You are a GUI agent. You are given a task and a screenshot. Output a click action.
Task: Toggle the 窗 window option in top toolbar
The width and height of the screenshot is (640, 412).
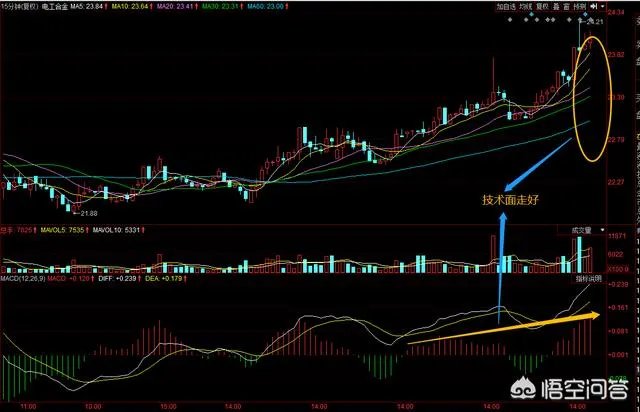566,7
